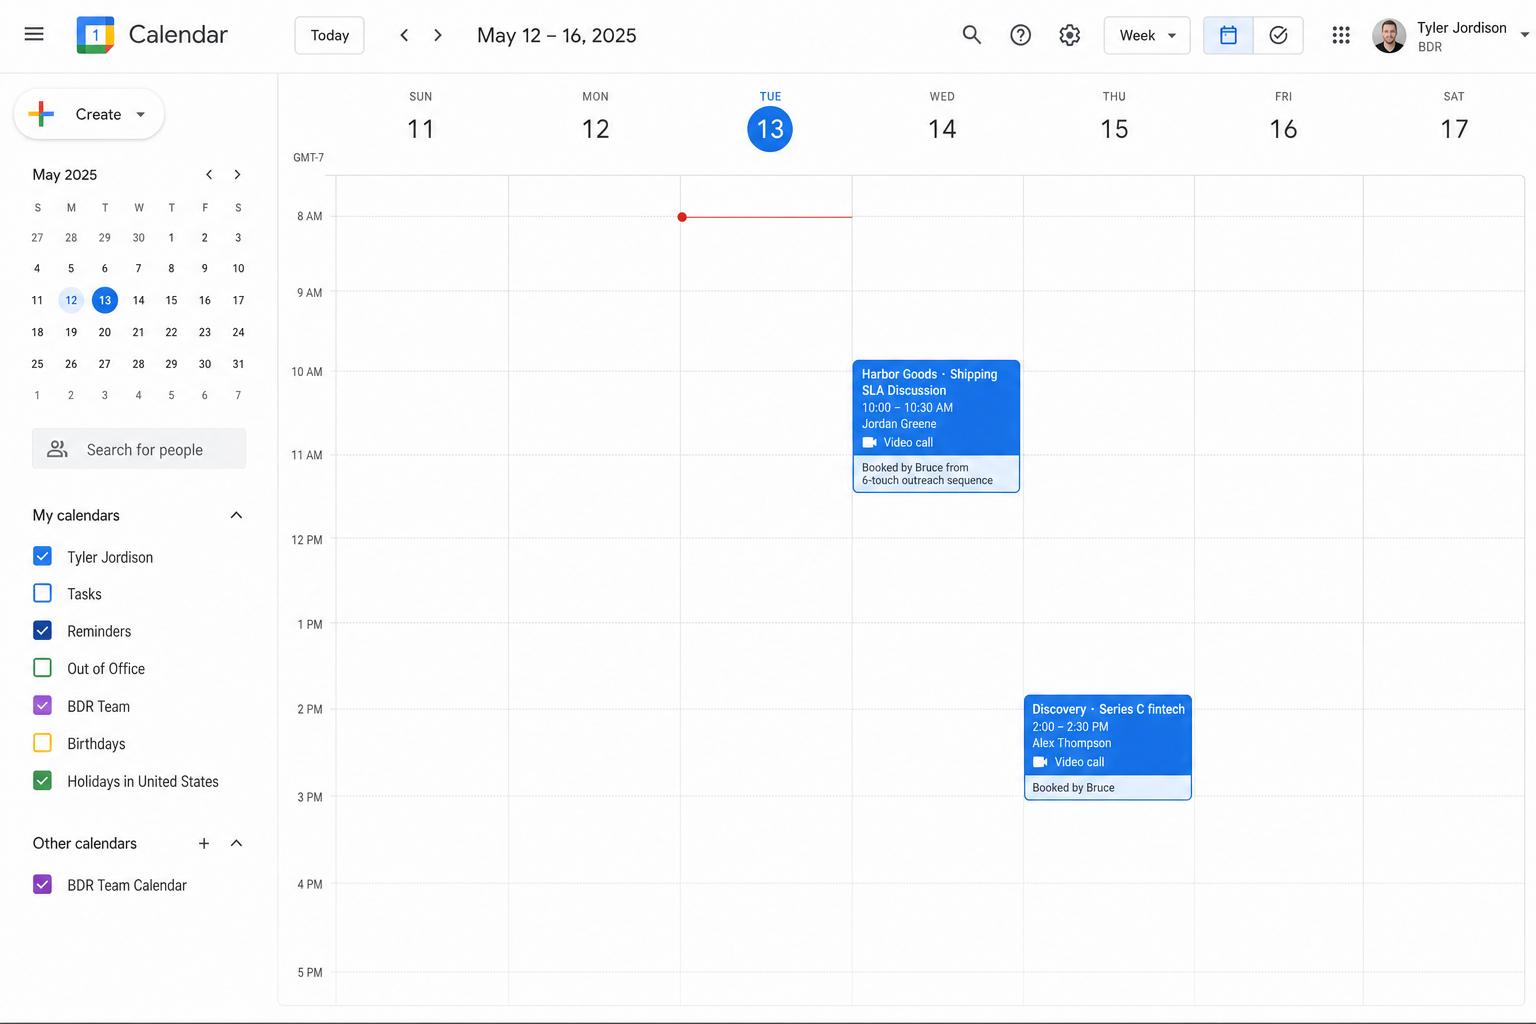Open the search magnifier
Screen dimensions: 1536x1024
tap(971, 35)
